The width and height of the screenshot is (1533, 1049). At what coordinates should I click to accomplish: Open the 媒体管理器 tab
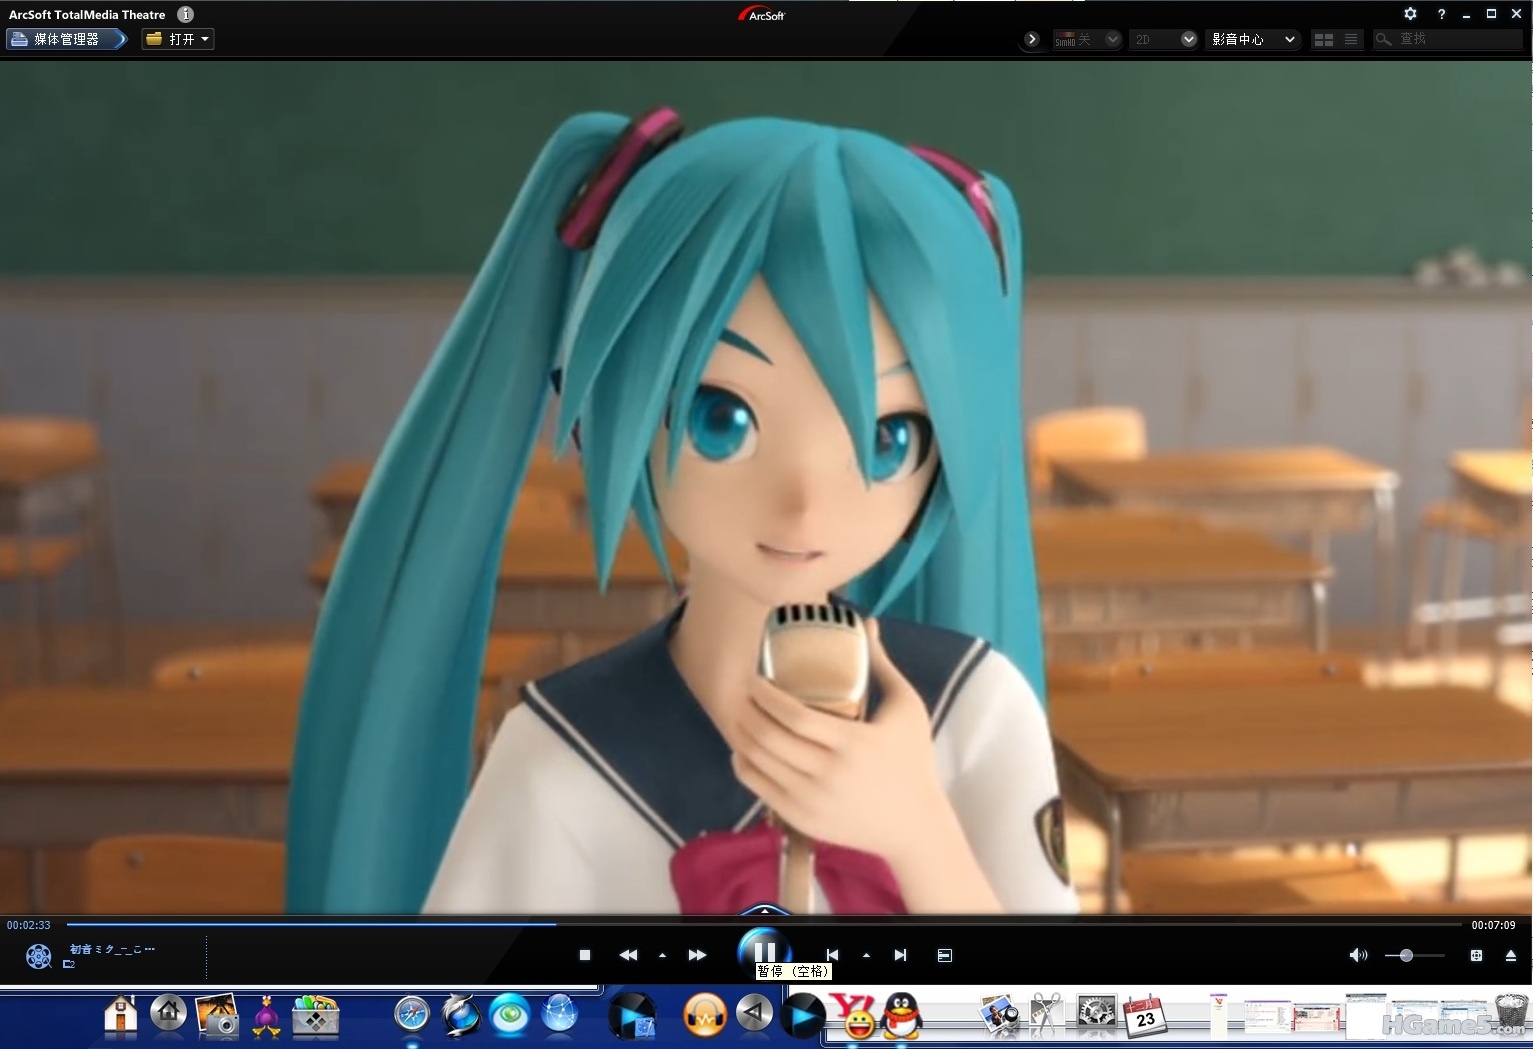point(66,39)
